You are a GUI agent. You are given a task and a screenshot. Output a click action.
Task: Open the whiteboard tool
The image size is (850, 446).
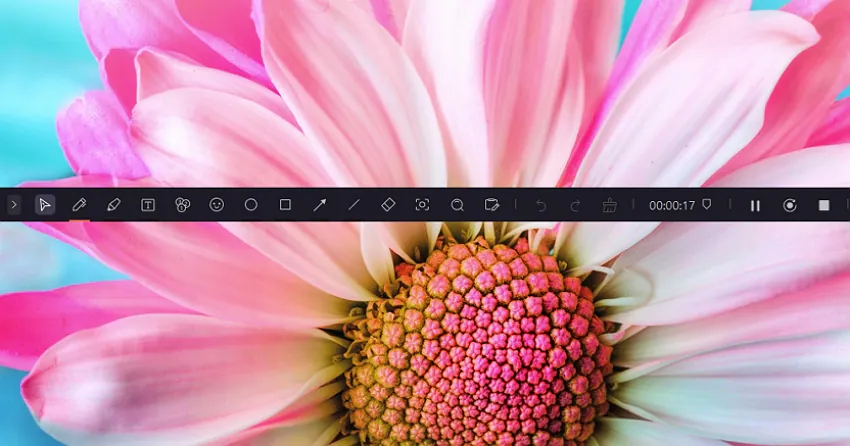coord(492,205)
